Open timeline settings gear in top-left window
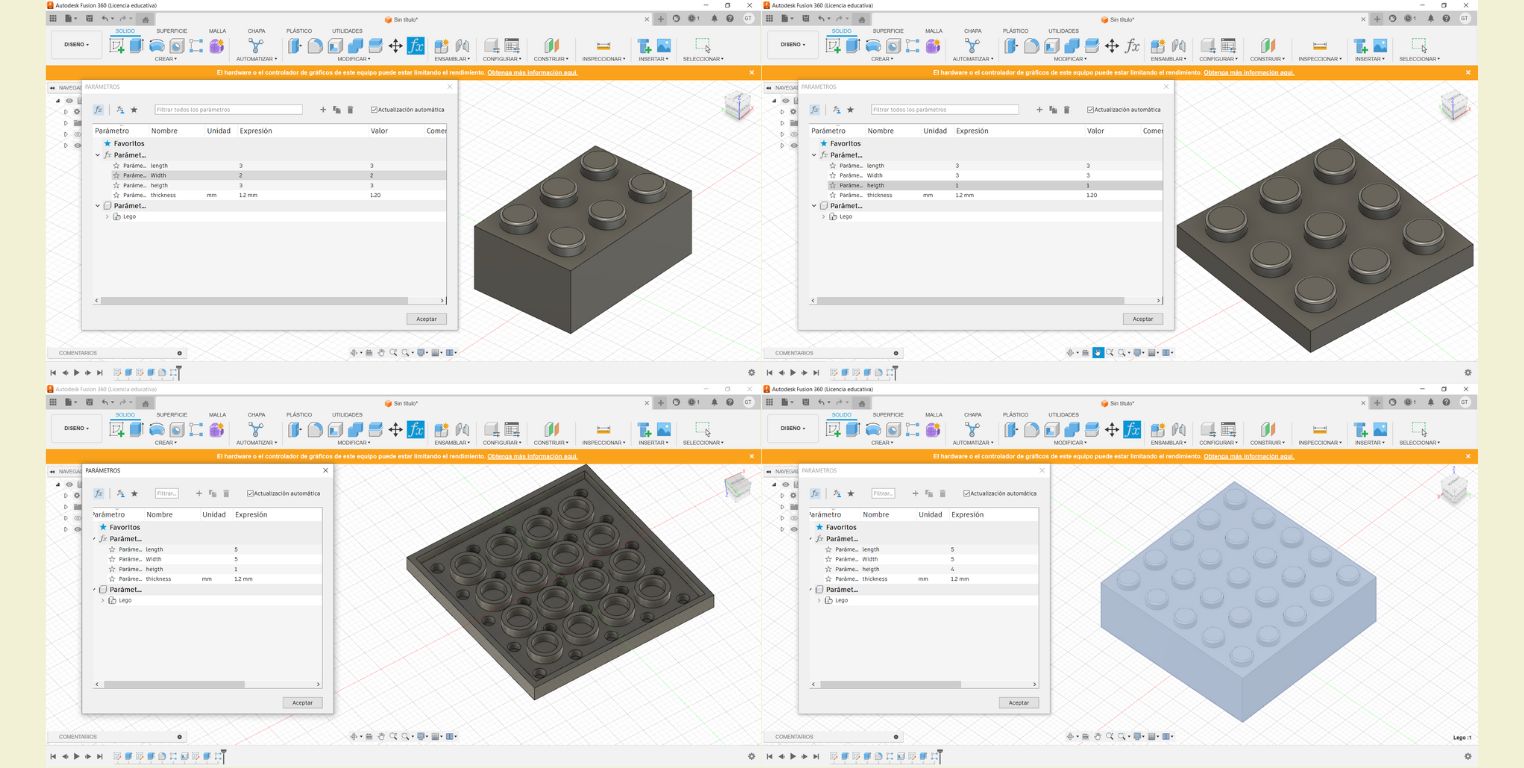The image size is (1524, 768). [x=752, y=372]
